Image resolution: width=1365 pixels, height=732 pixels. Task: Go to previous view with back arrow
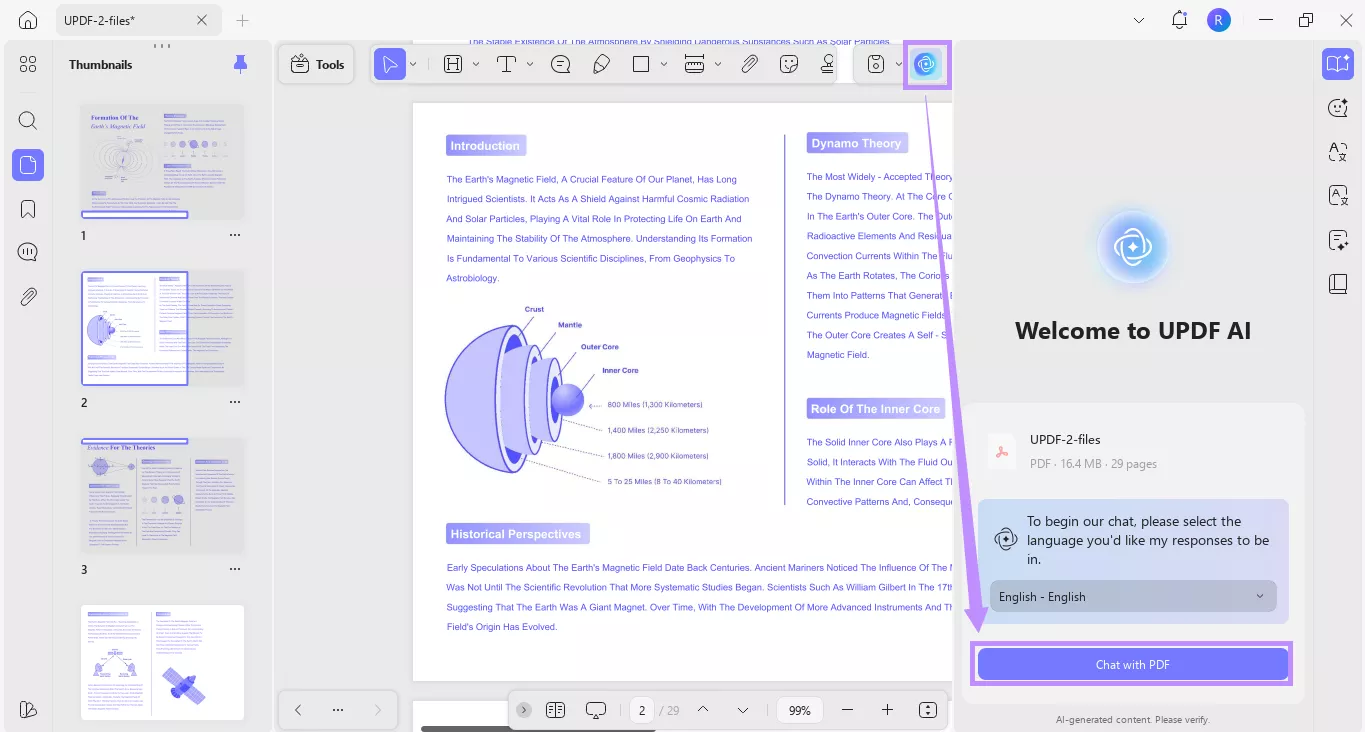pyautogui.click(x=298, y=710)
